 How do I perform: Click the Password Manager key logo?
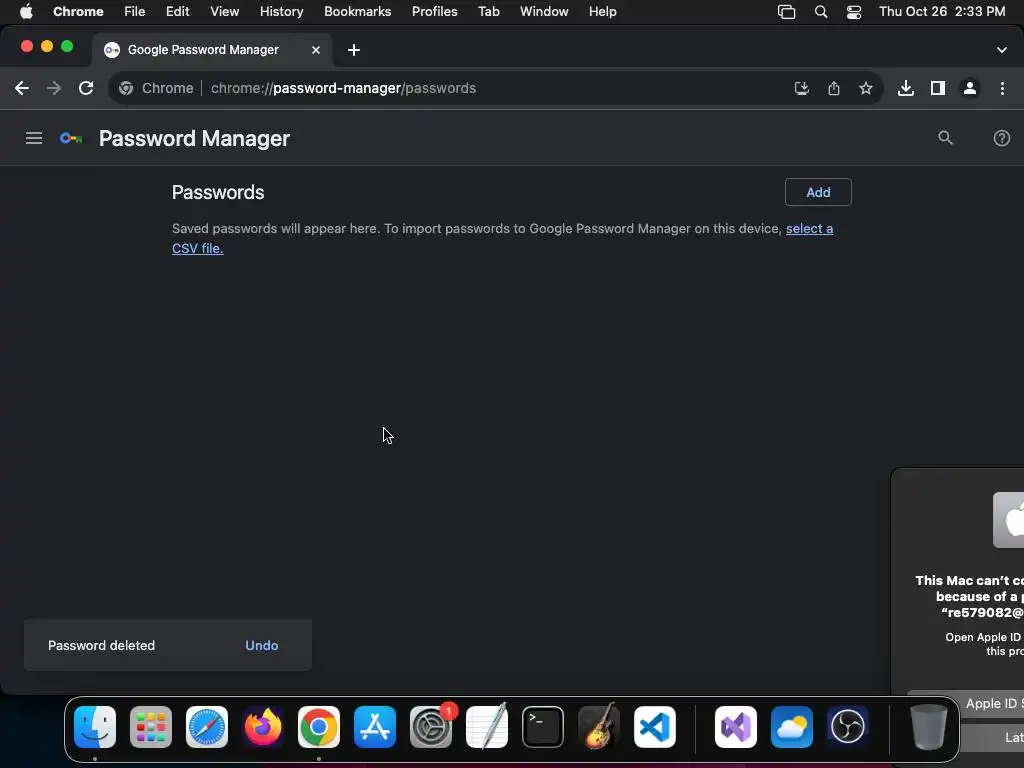coord(71,138)
